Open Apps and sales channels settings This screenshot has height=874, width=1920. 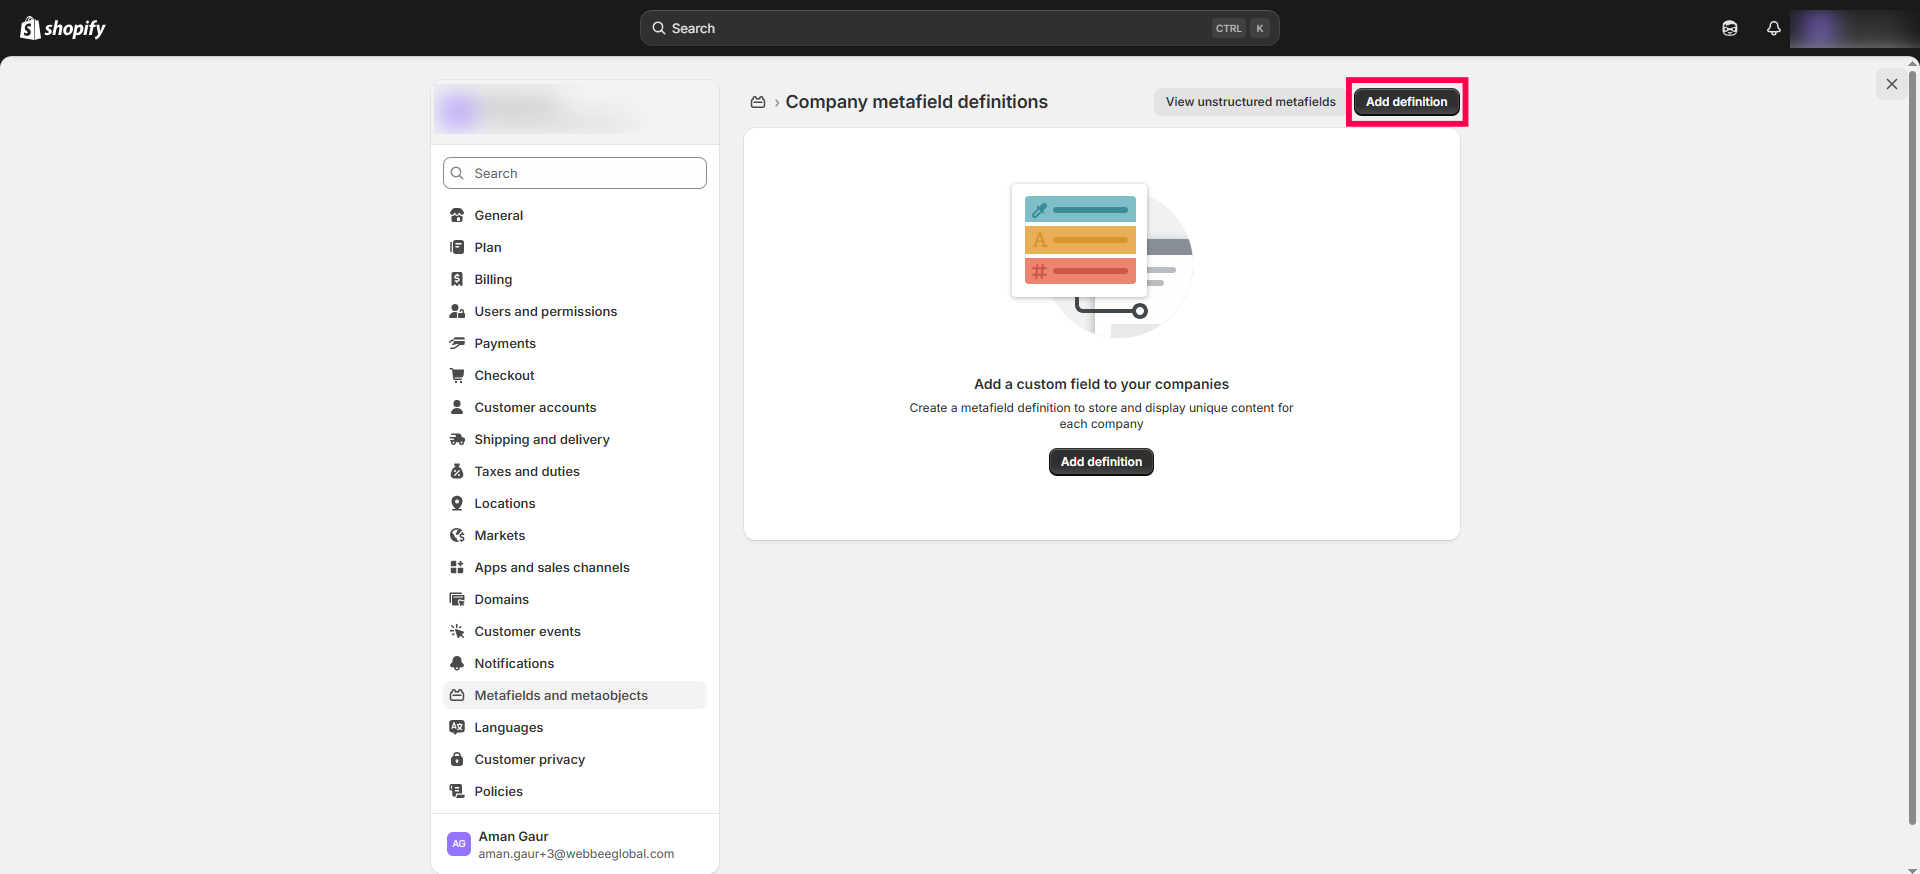tap(551, 567)
